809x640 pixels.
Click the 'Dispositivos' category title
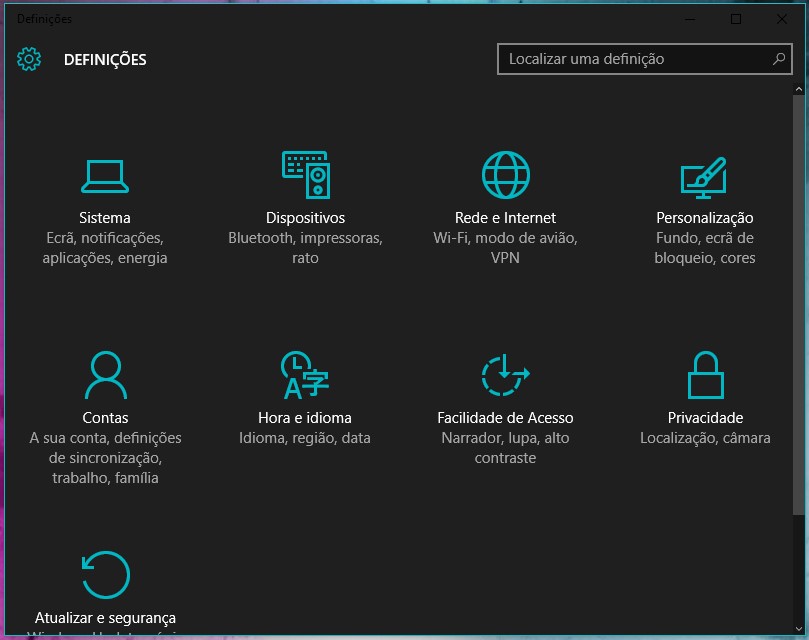[x=305, y=218]
